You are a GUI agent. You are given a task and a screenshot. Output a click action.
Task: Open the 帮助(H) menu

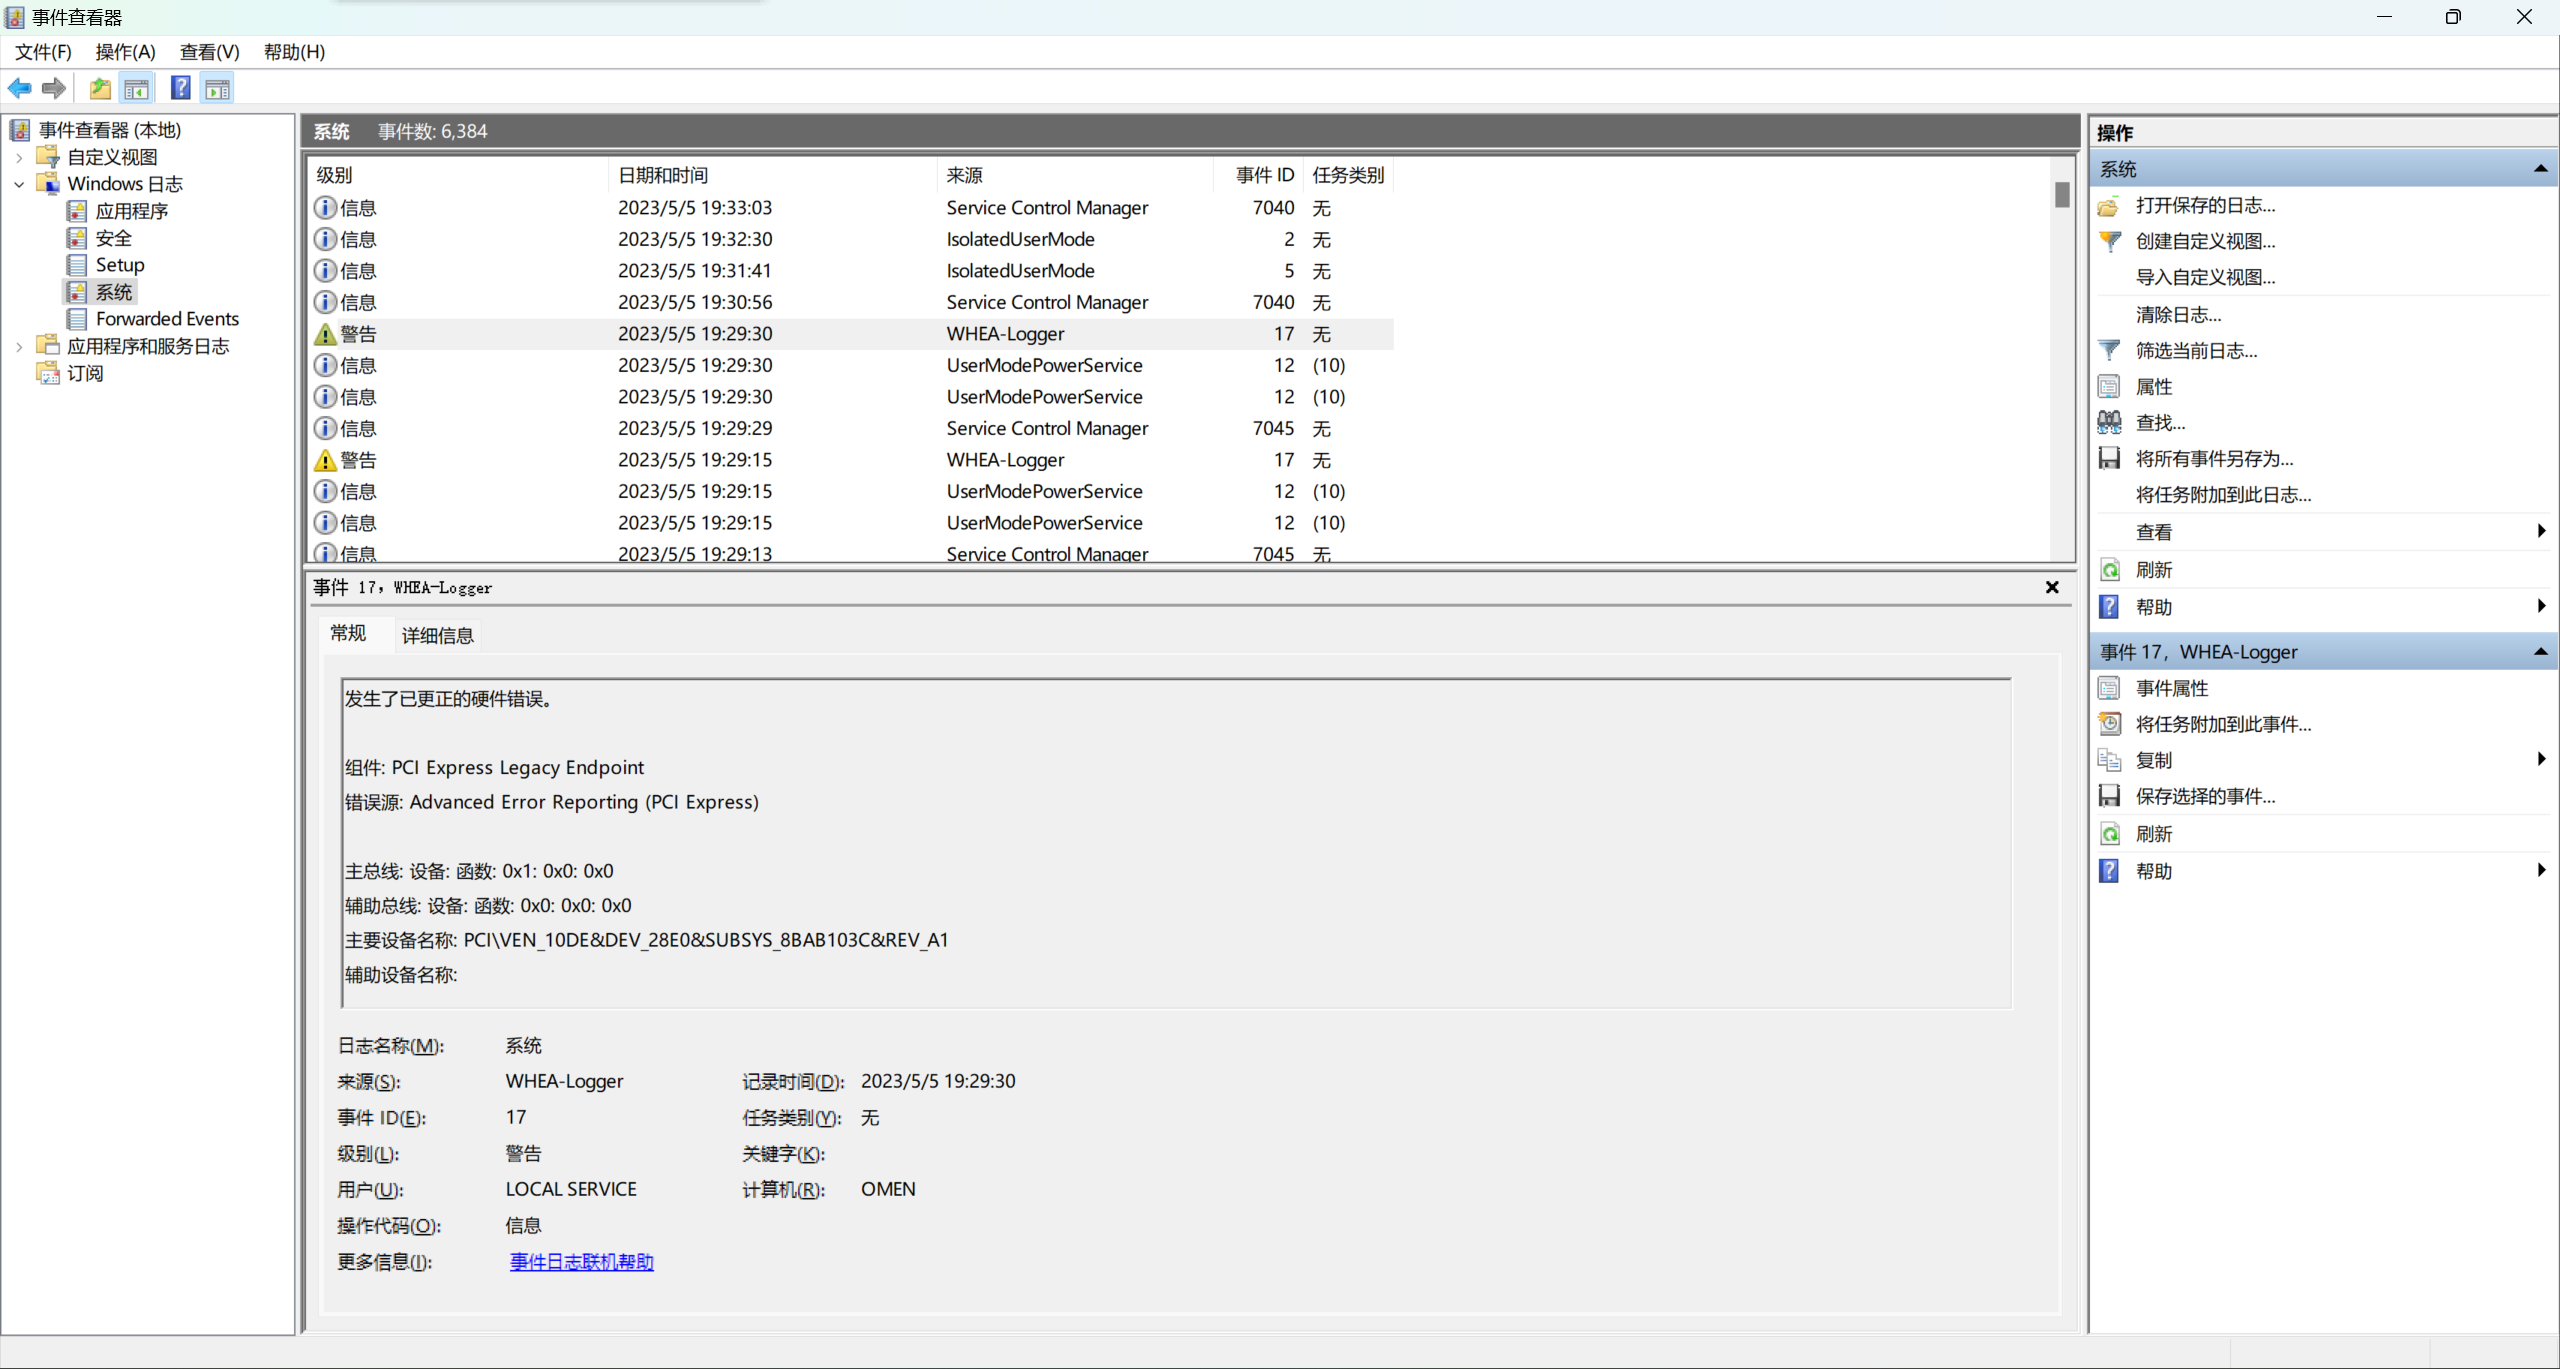click(x=294, y=52)
